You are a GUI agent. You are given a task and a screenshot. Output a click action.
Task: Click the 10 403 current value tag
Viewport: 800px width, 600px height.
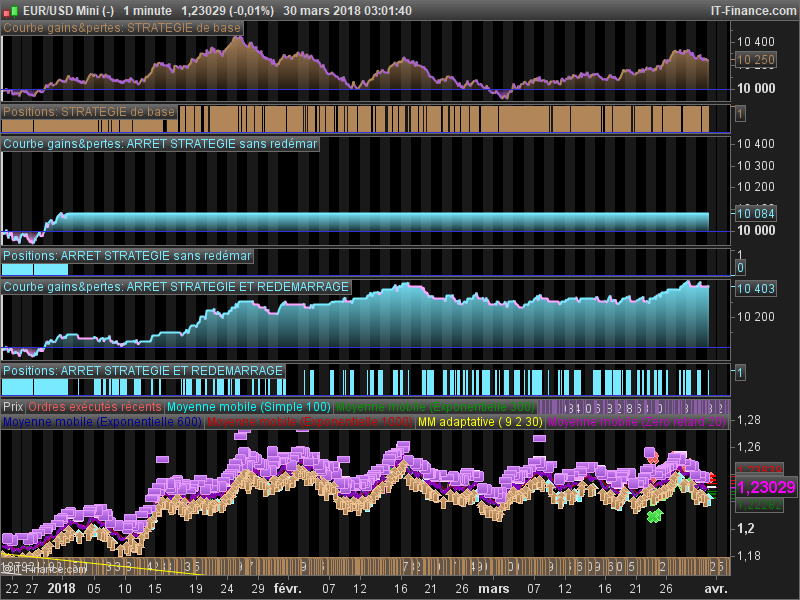(756, 288)
